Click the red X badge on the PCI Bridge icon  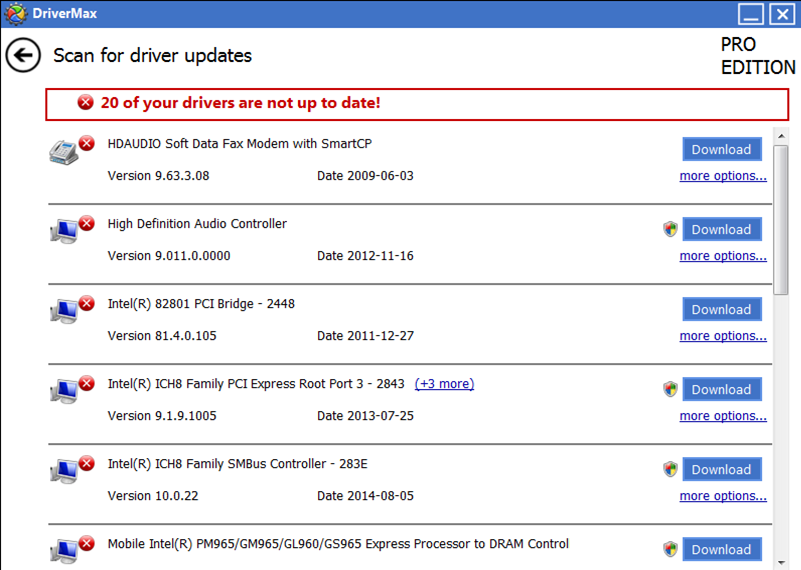click(87, 303)
